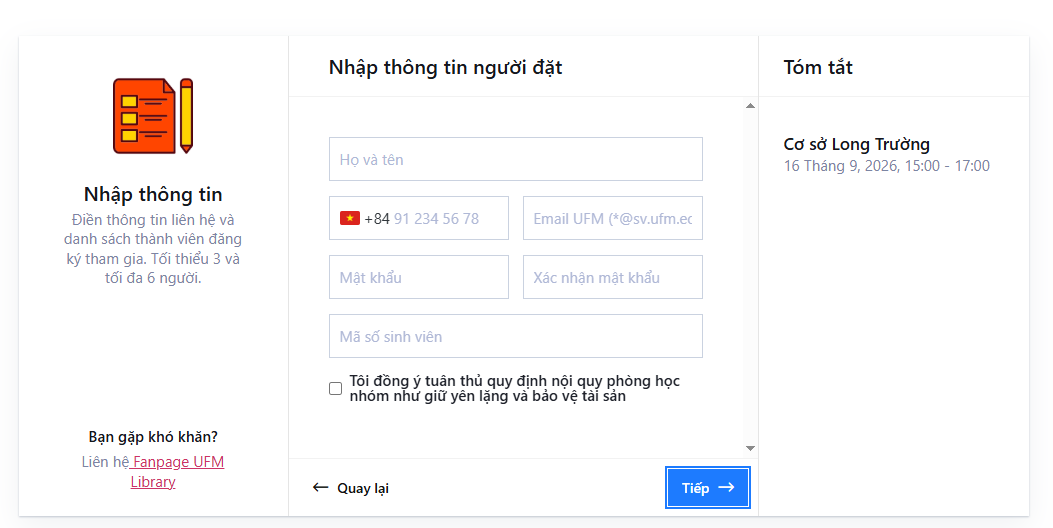This screenshot has width=1053, height=528.
Task: Click the Bạn gặp khó khăn? text
Action: pyautogui.click(x=153, y=437)
